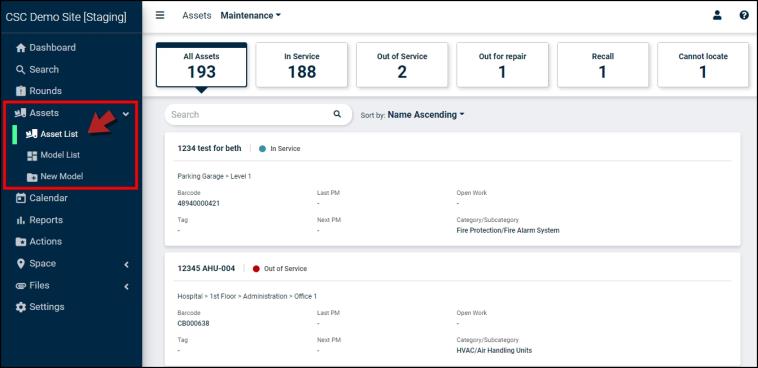Open the Sort by Name Ascending dropdown
This screenshot has width=758, height=368.
[426, 115]
